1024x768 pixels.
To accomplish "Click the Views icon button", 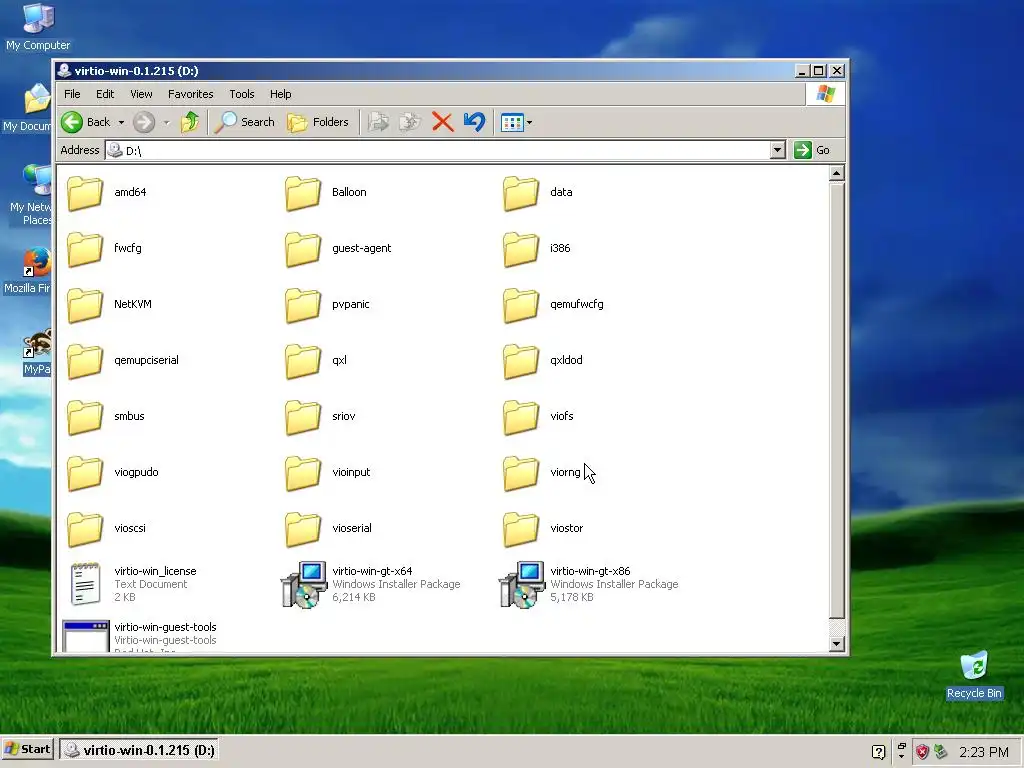I will 512,122.
